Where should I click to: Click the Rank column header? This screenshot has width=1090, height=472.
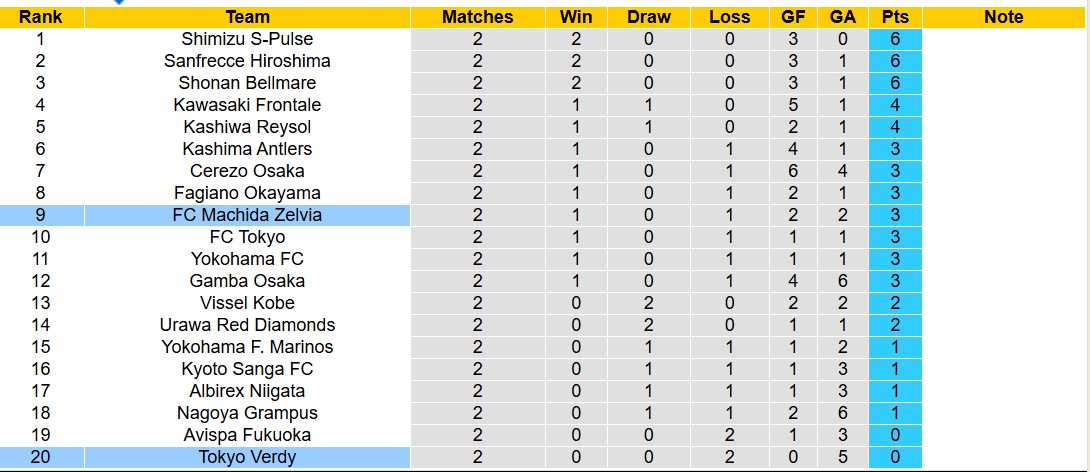40,17
